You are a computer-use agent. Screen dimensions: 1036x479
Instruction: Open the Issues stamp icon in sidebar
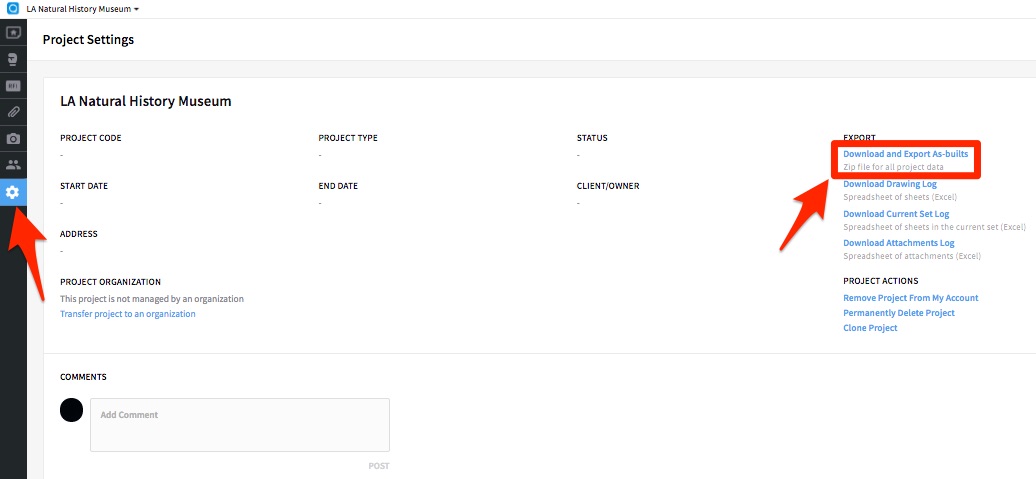13,59
